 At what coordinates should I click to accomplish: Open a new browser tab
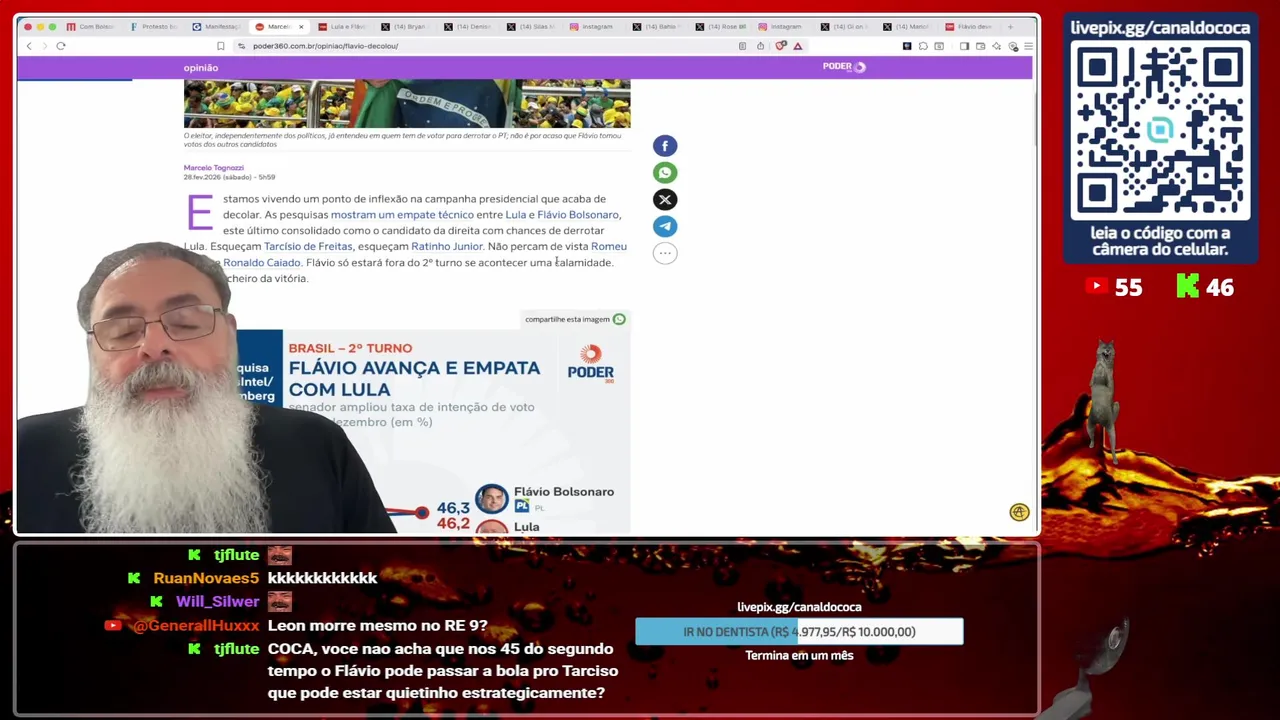[x=1010, y=27]
